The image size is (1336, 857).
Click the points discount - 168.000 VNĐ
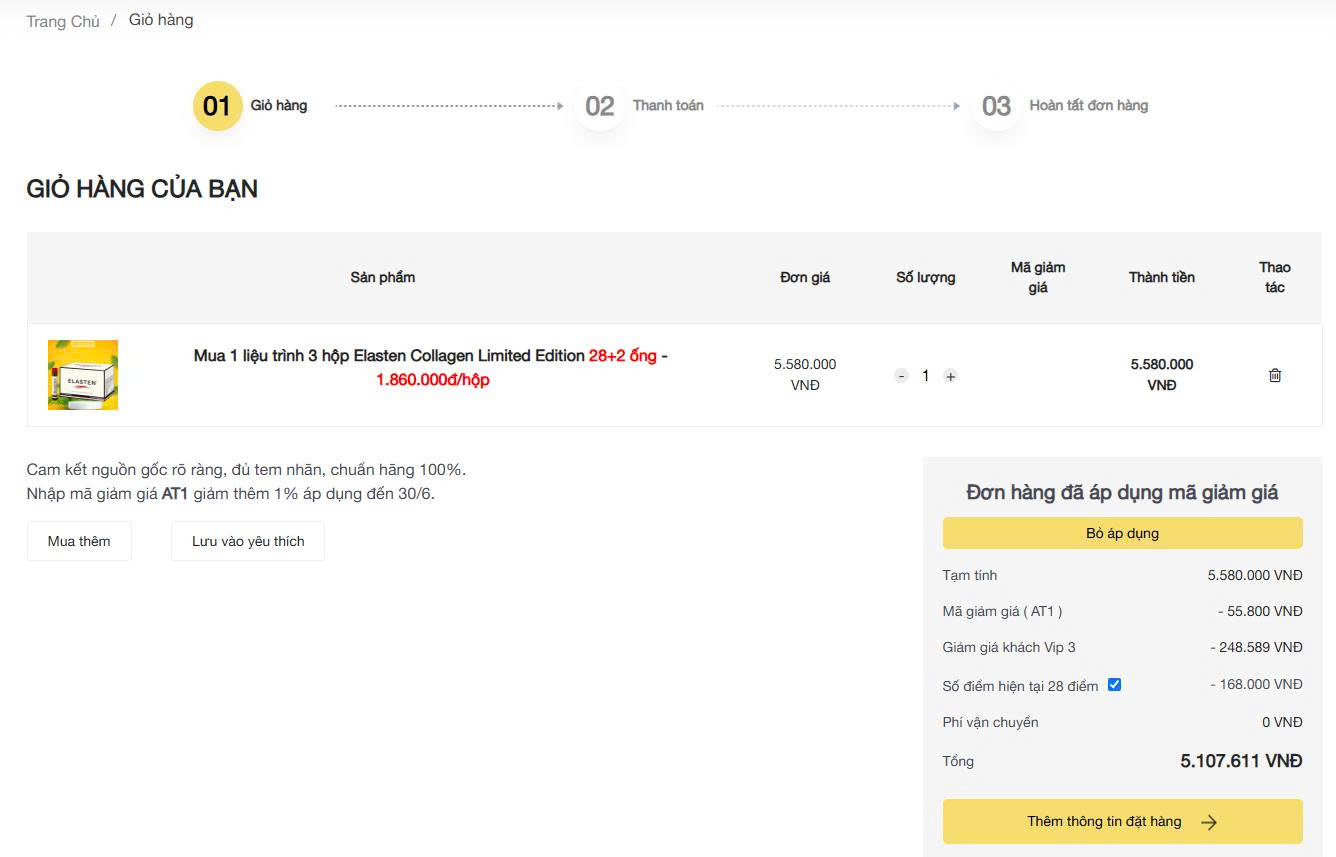pyautogui.click(x=1256, y=684)
